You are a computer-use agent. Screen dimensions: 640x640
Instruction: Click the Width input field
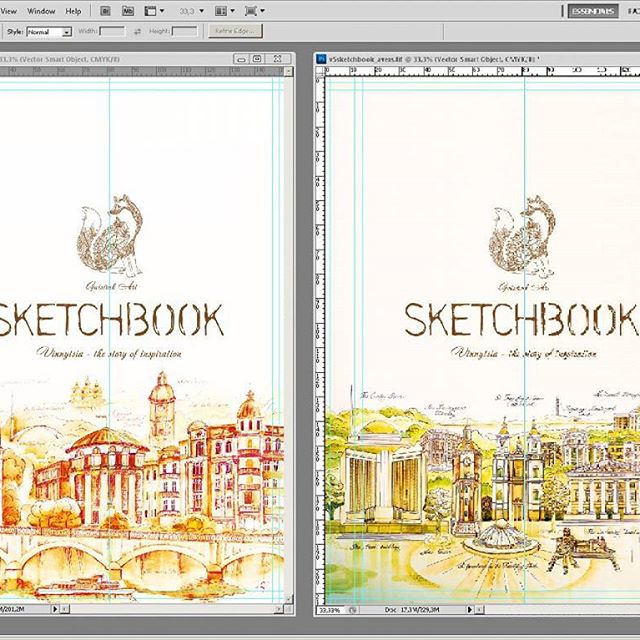(x=112, y=31)
